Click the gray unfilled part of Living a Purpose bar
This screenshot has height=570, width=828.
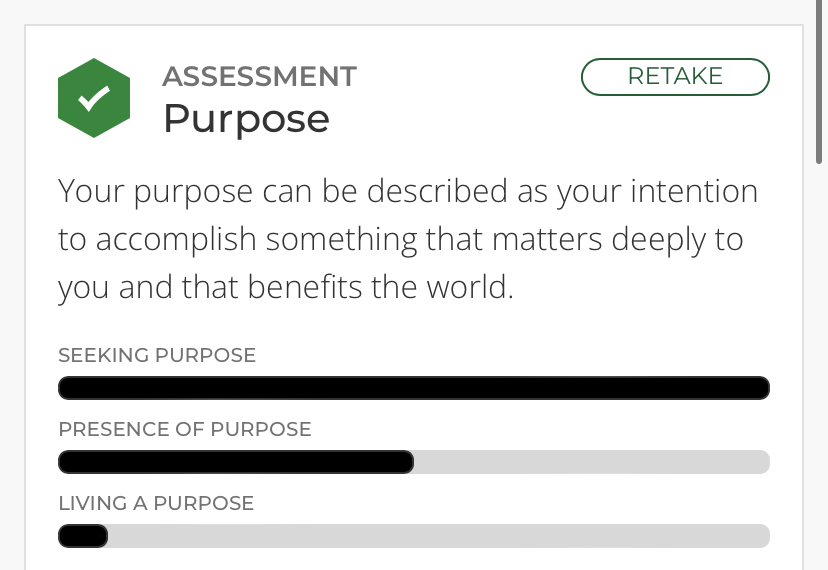[439, 536]
